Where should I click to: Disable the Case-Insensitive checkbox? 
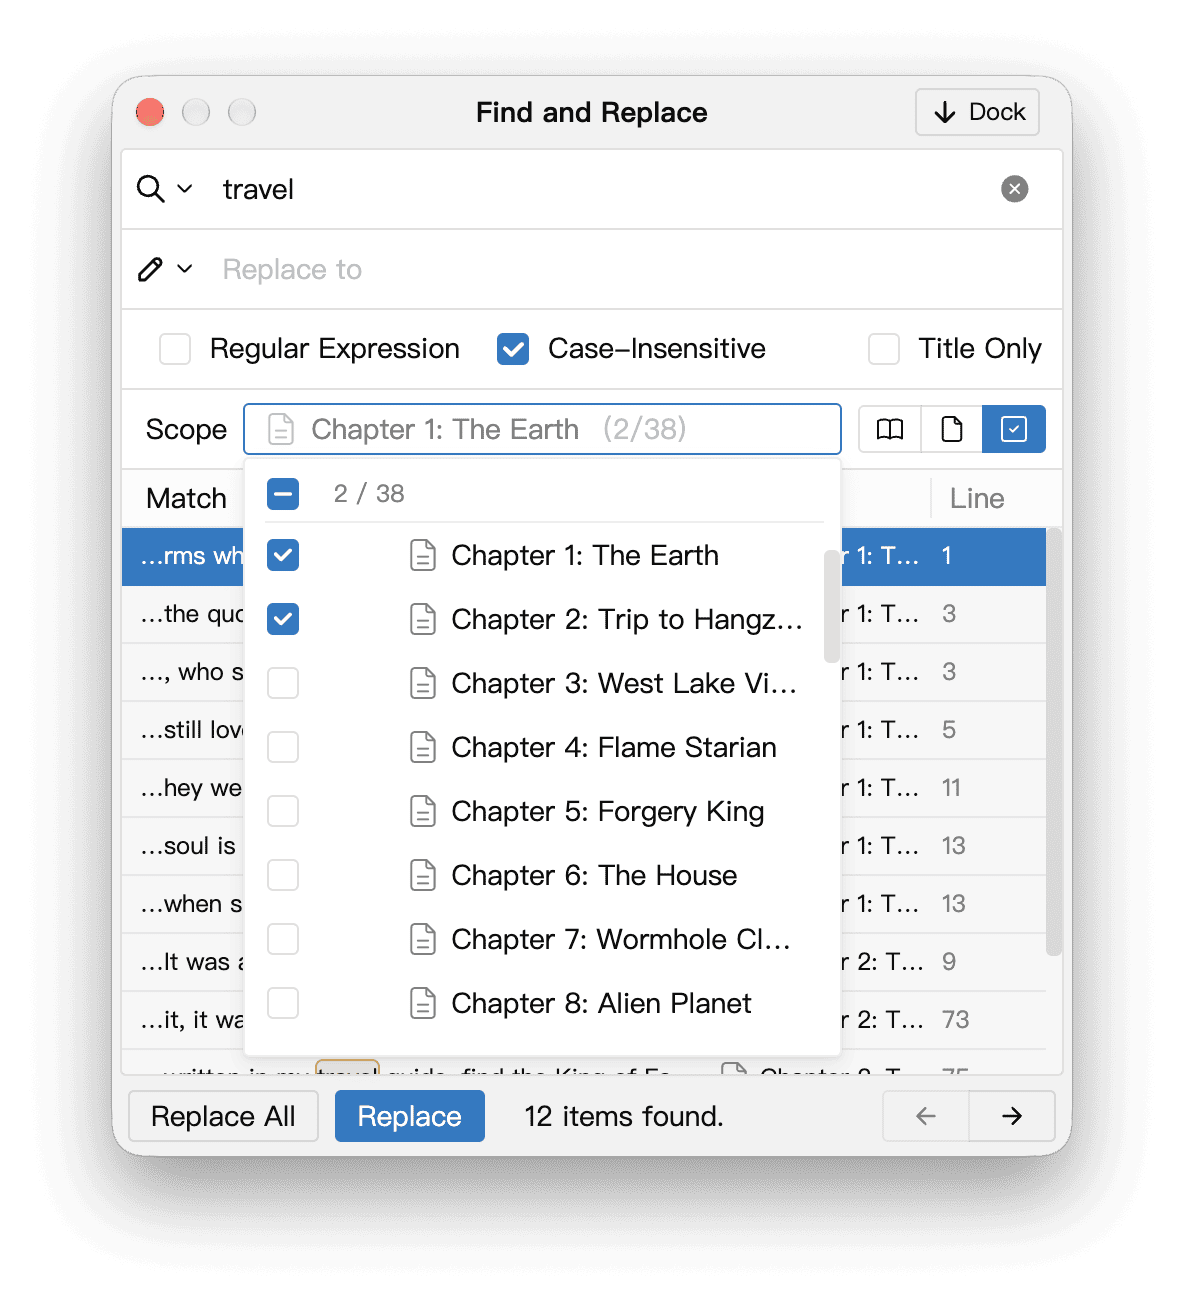pyautogui.click(x=513, y=349)
